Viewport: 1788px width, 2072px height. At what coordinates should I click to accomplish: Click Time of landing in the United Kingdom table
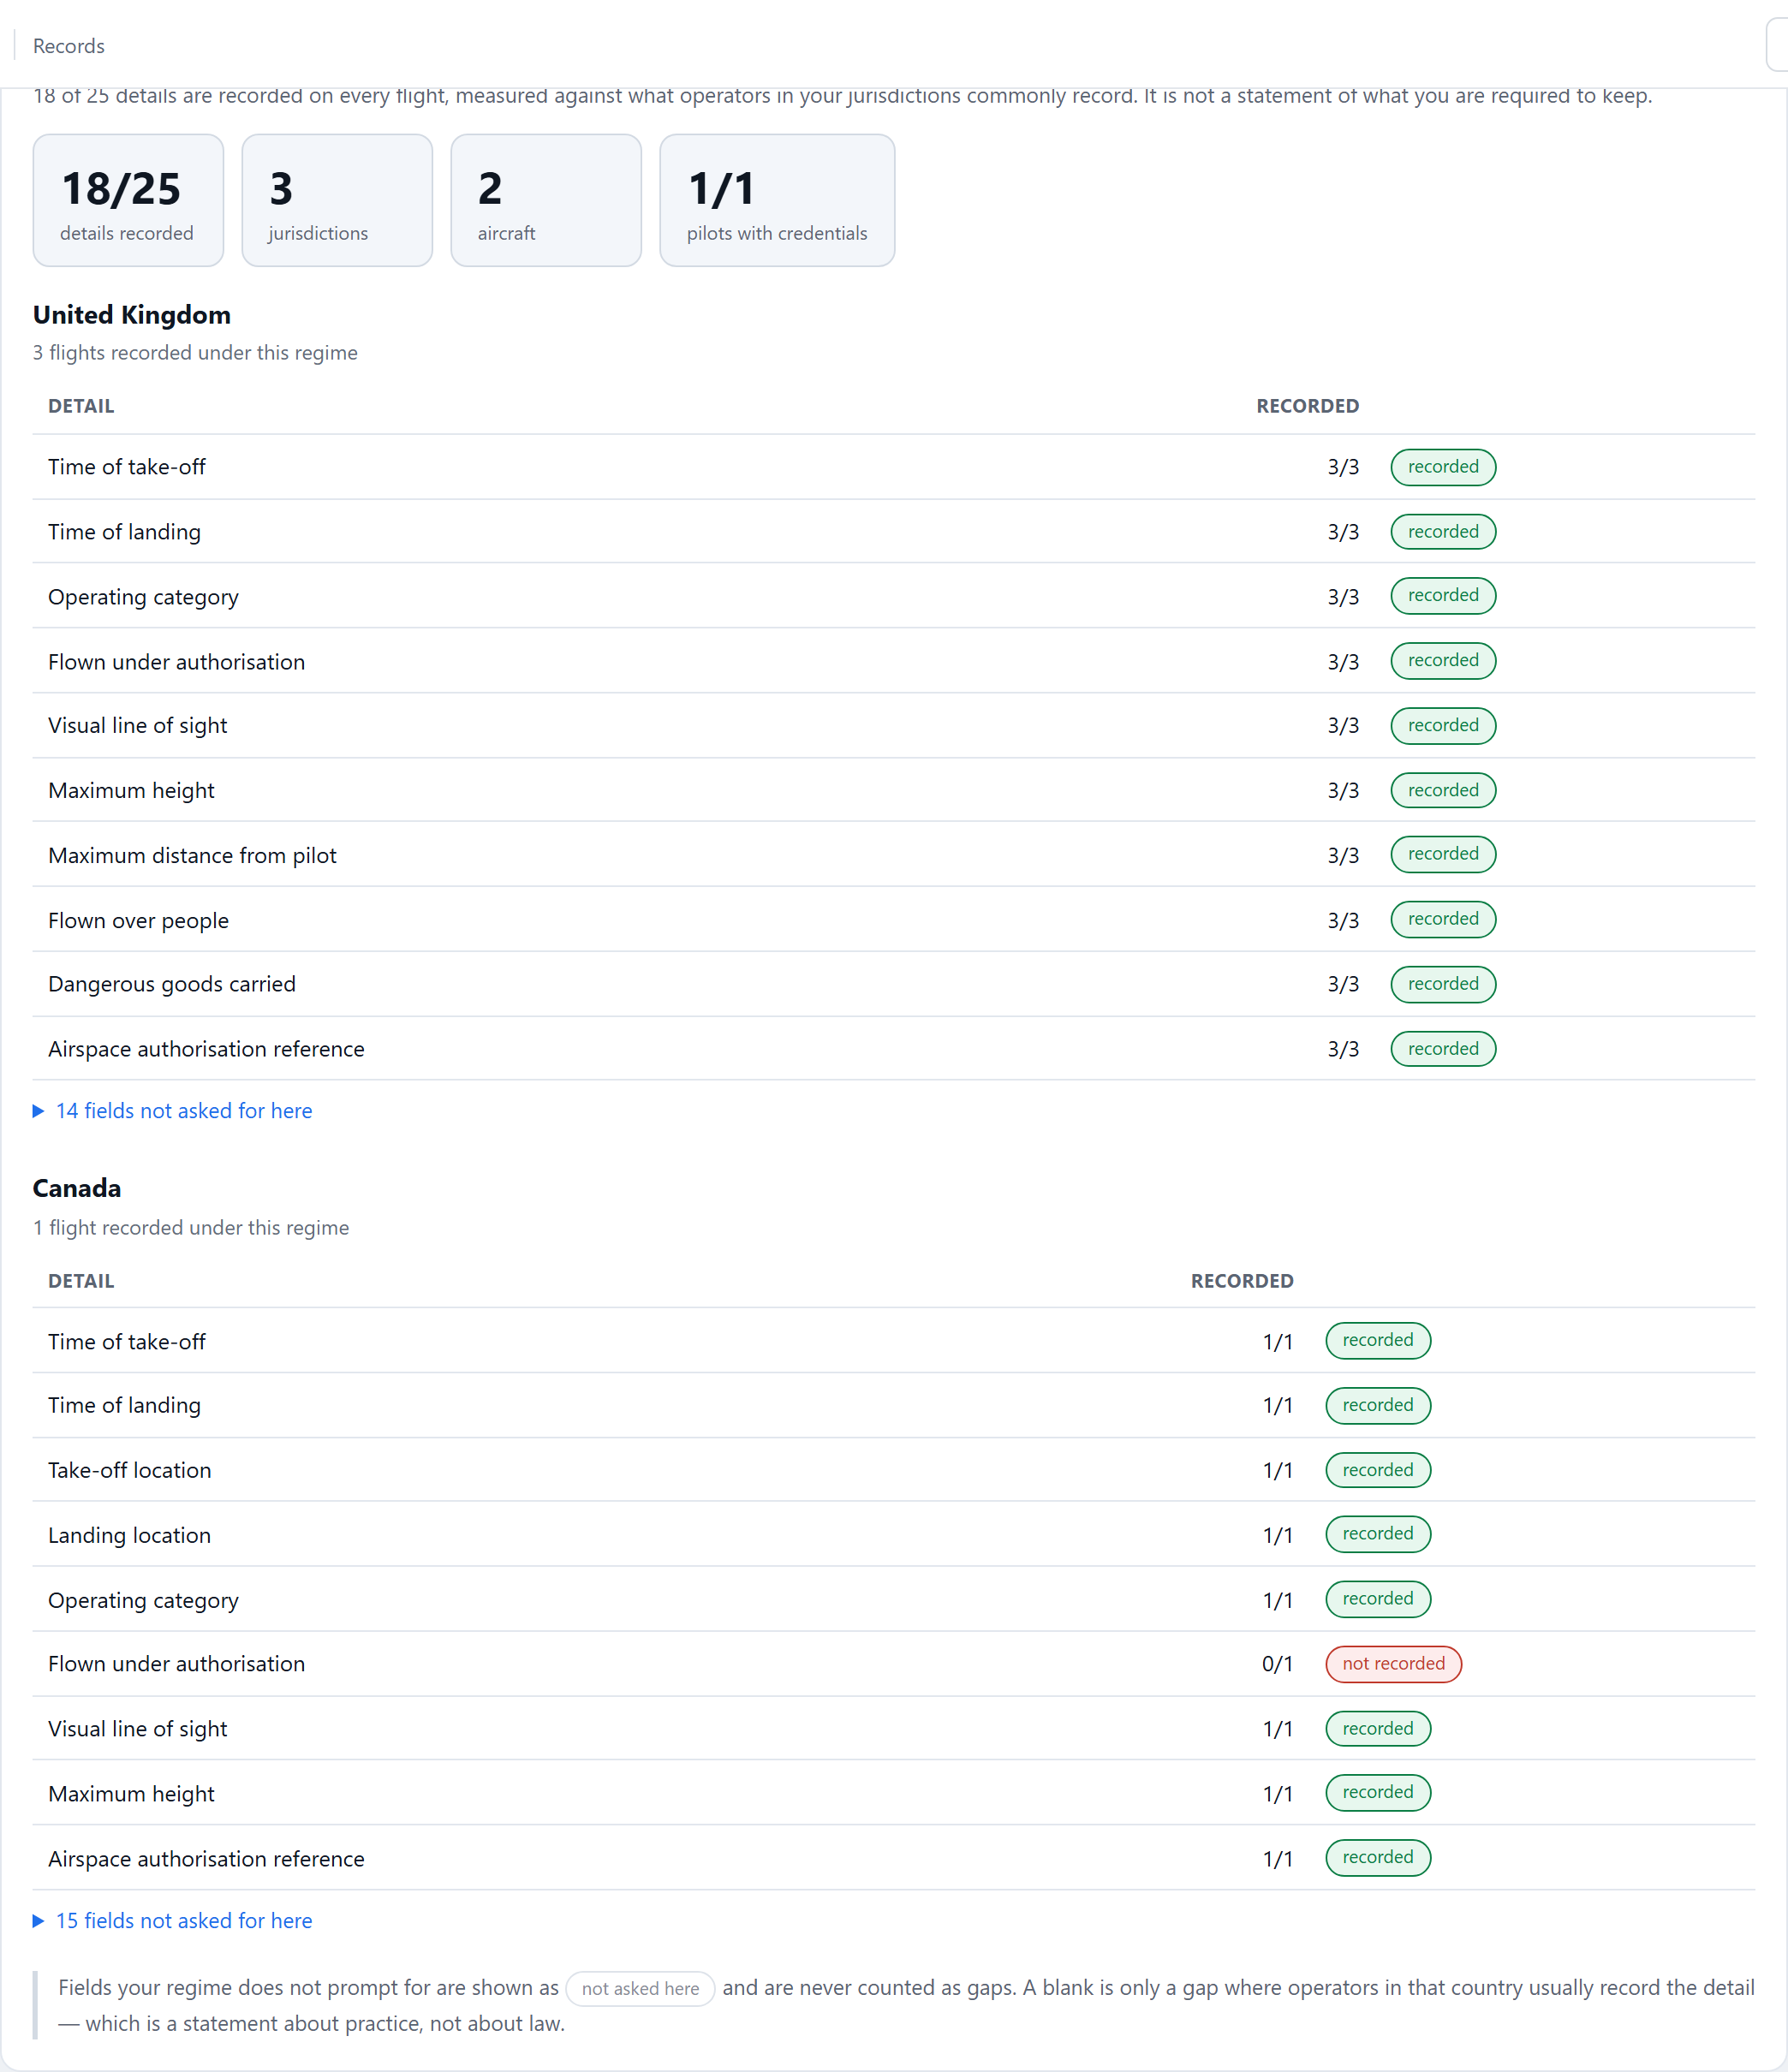pyautogui.click(x=124, y=532)
